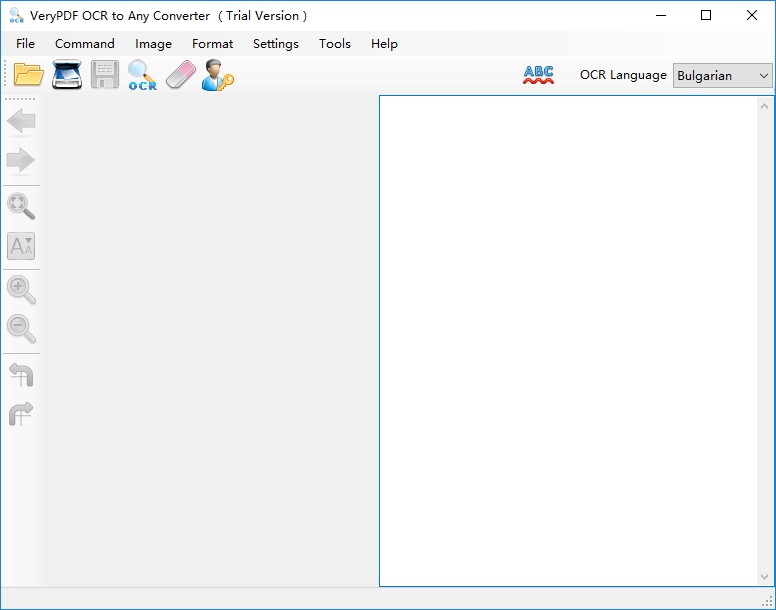Open the Settings menu
The height and width of the screenshot is (610, 776).
(x=276, y=44)
